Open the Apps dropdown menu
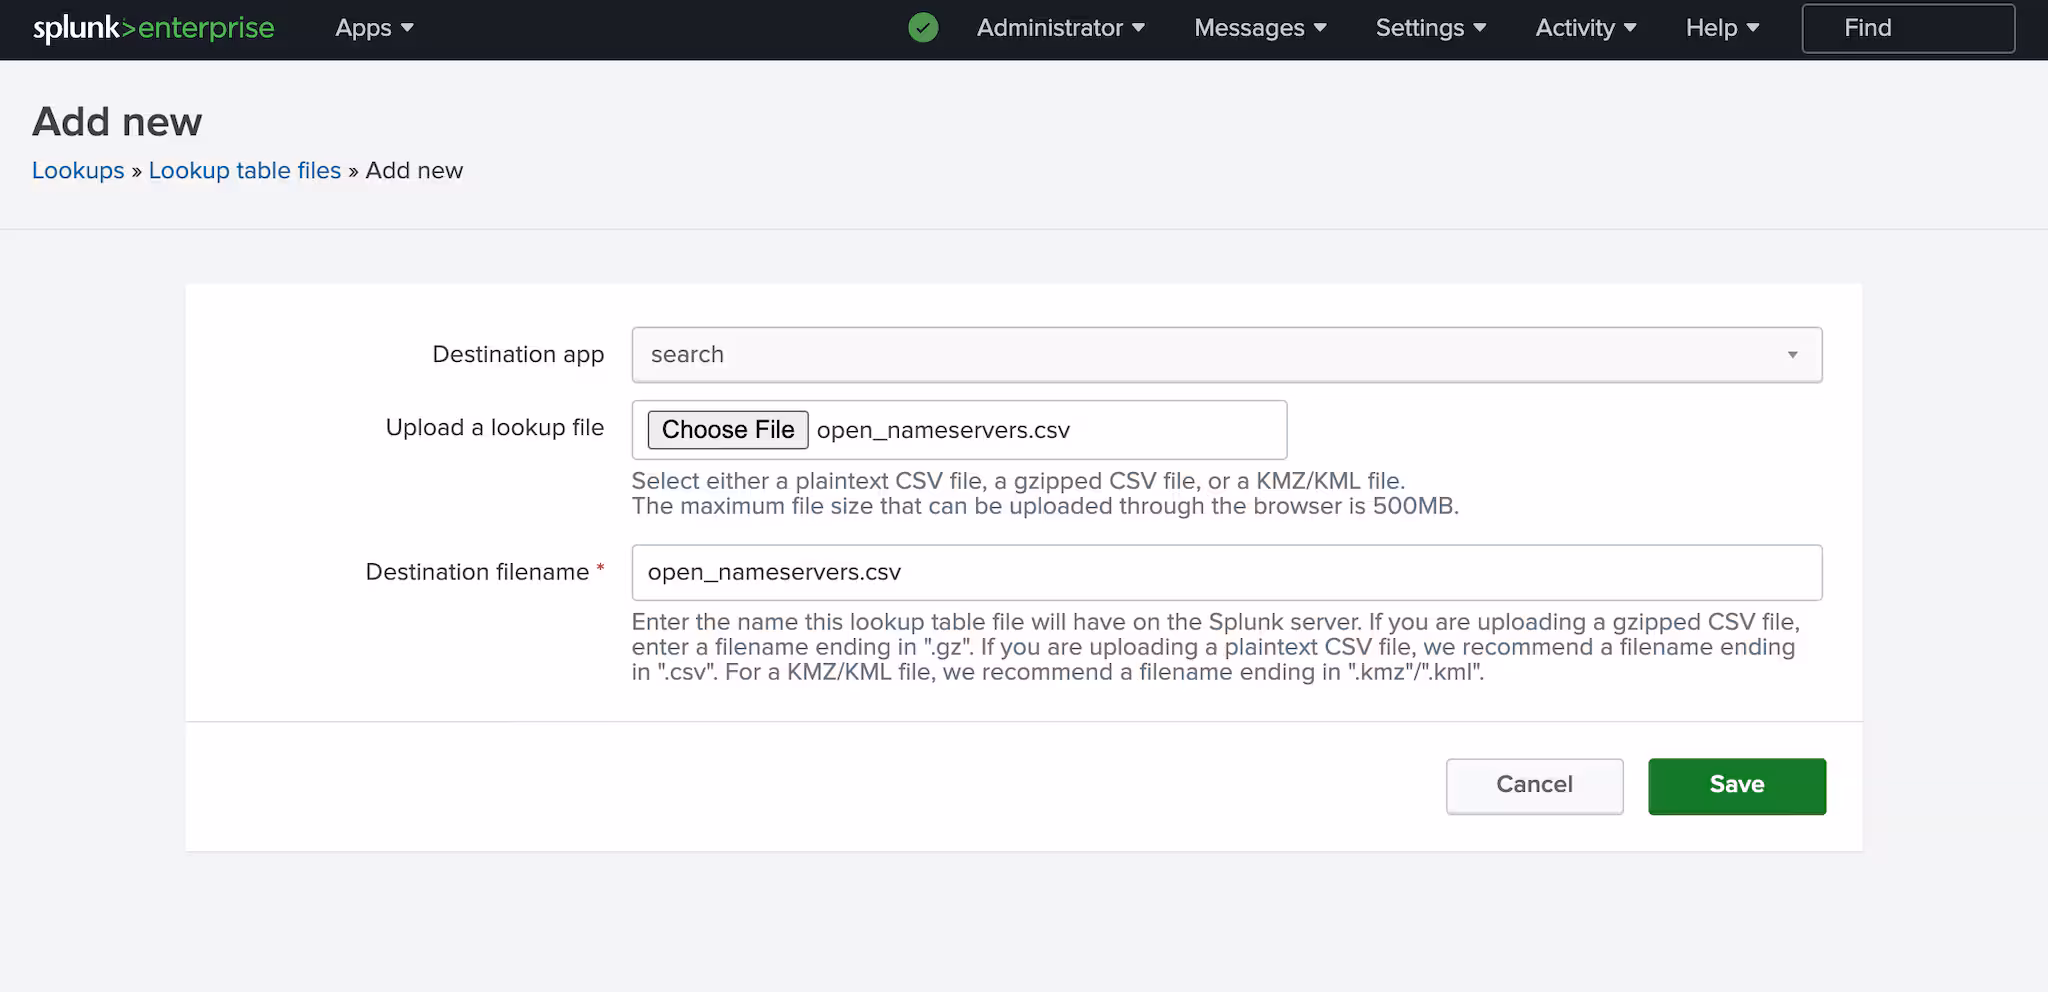 click(374, 28)
